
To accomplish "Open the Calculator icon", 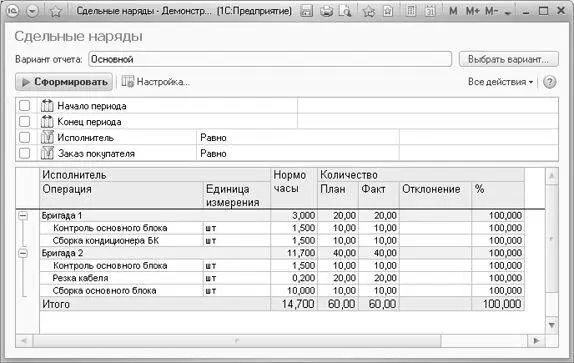I will (x=411, y=11).
